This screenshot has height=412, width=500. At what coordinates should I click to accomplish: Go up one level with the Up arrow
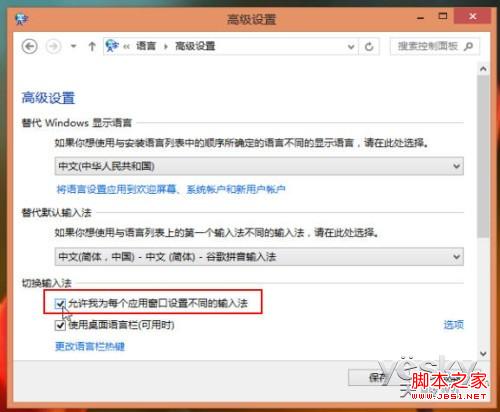92,46
